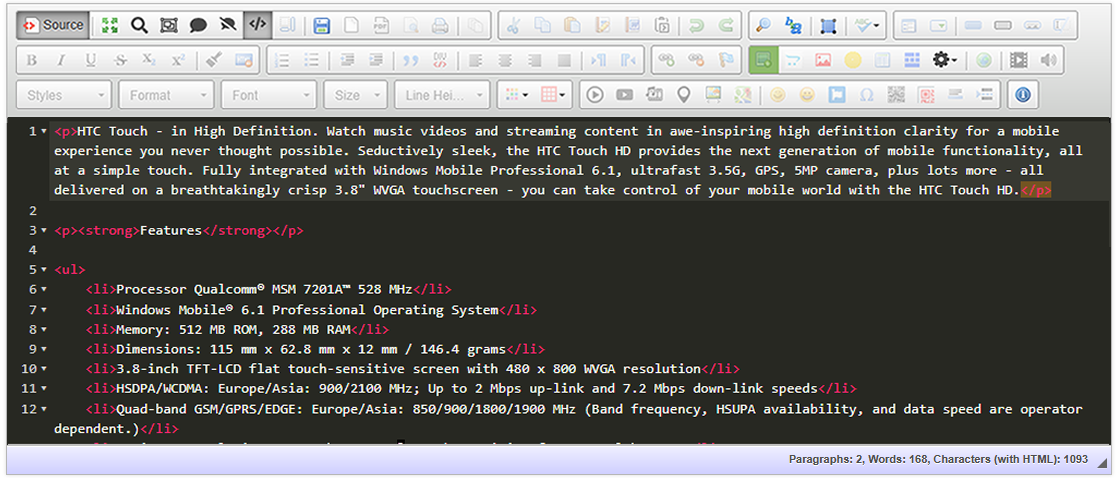
Task: Click the "Windows Mobile® 6.1 Professional" line
Action: pyautogui.click(x=311, y=310)
